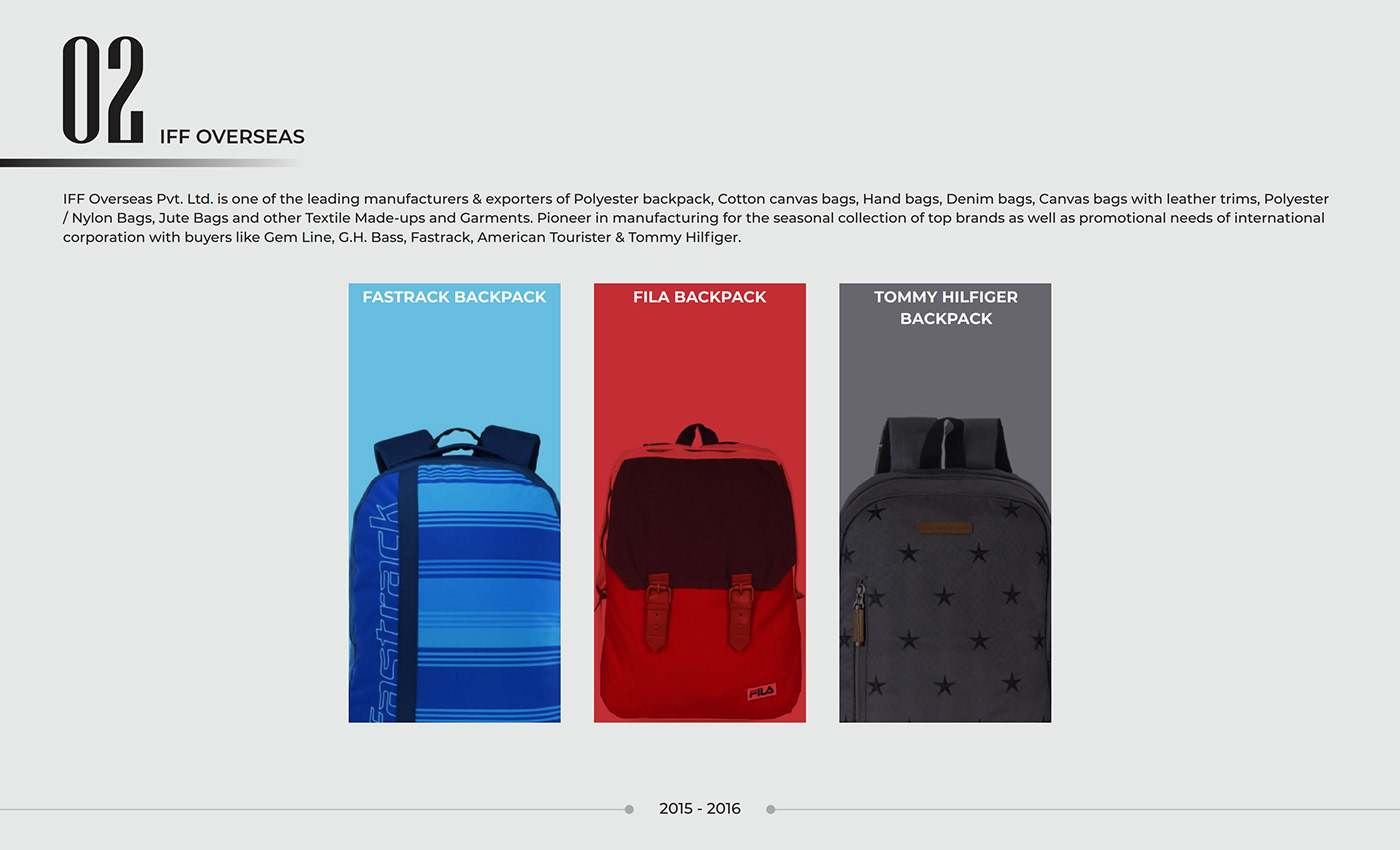The height and width of the screenshot is (850, 1400).
Task: Select the red Fila backpack card
Action: (x=700, y=502)
